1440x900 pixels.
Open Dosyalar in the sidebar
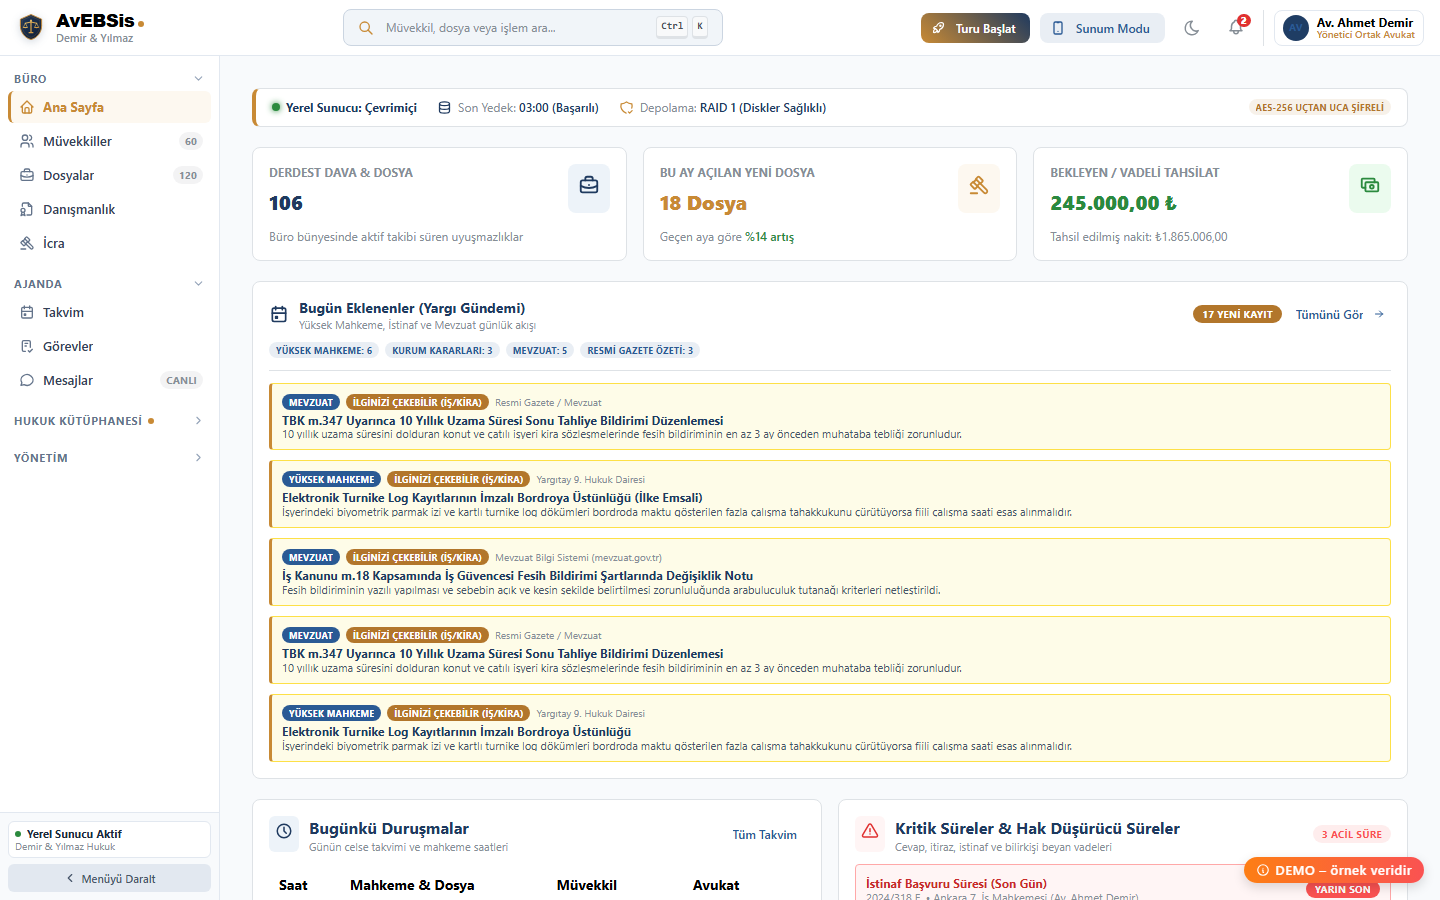109,175
